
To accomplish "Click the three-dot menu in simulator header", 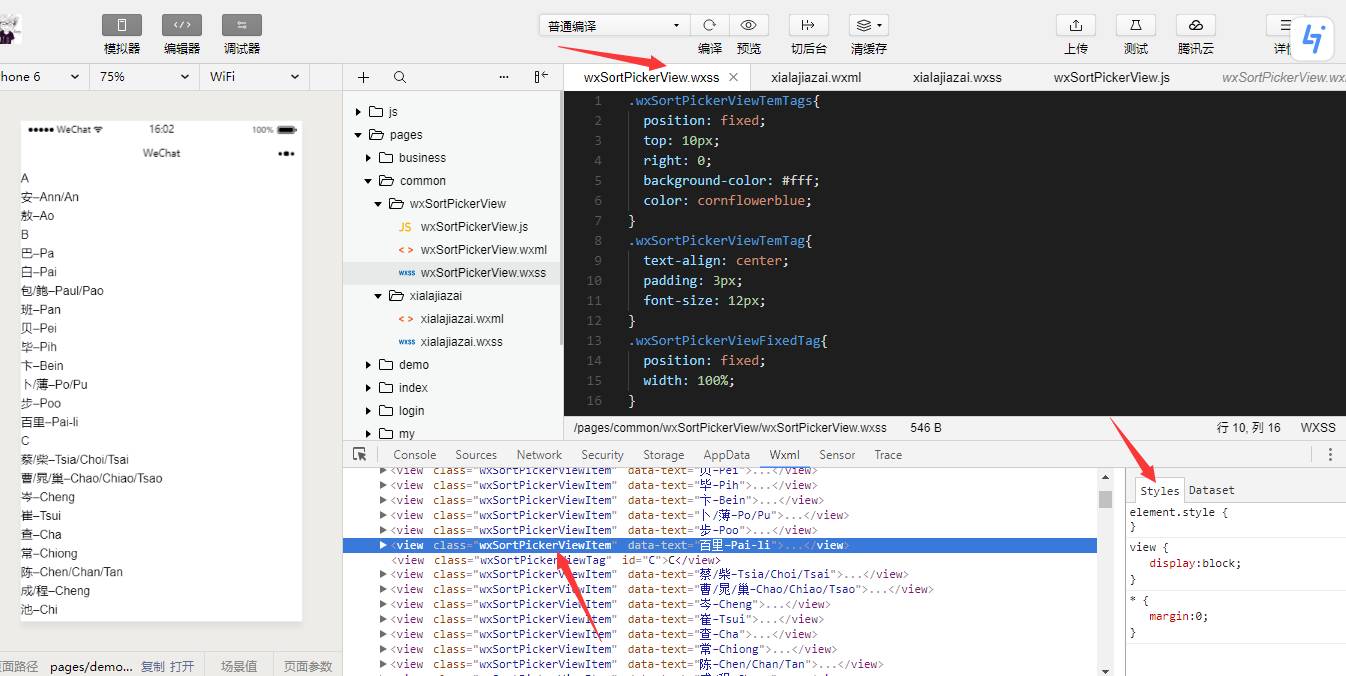I will (286, 153).
